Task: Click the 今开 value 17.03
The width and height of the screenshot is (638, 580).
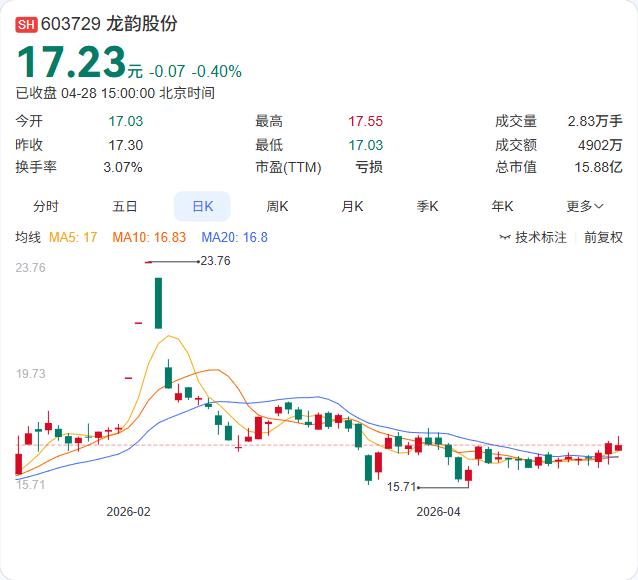Action: coord(126,121)
